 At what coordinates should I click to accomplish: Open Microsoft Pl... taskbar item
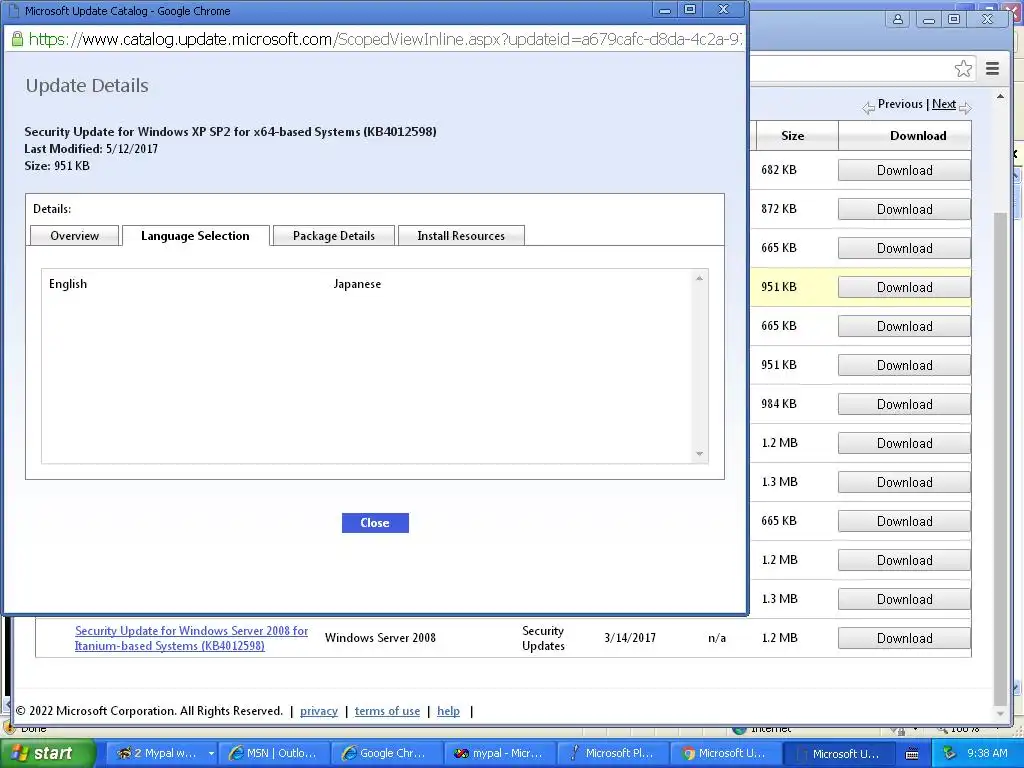611,754
